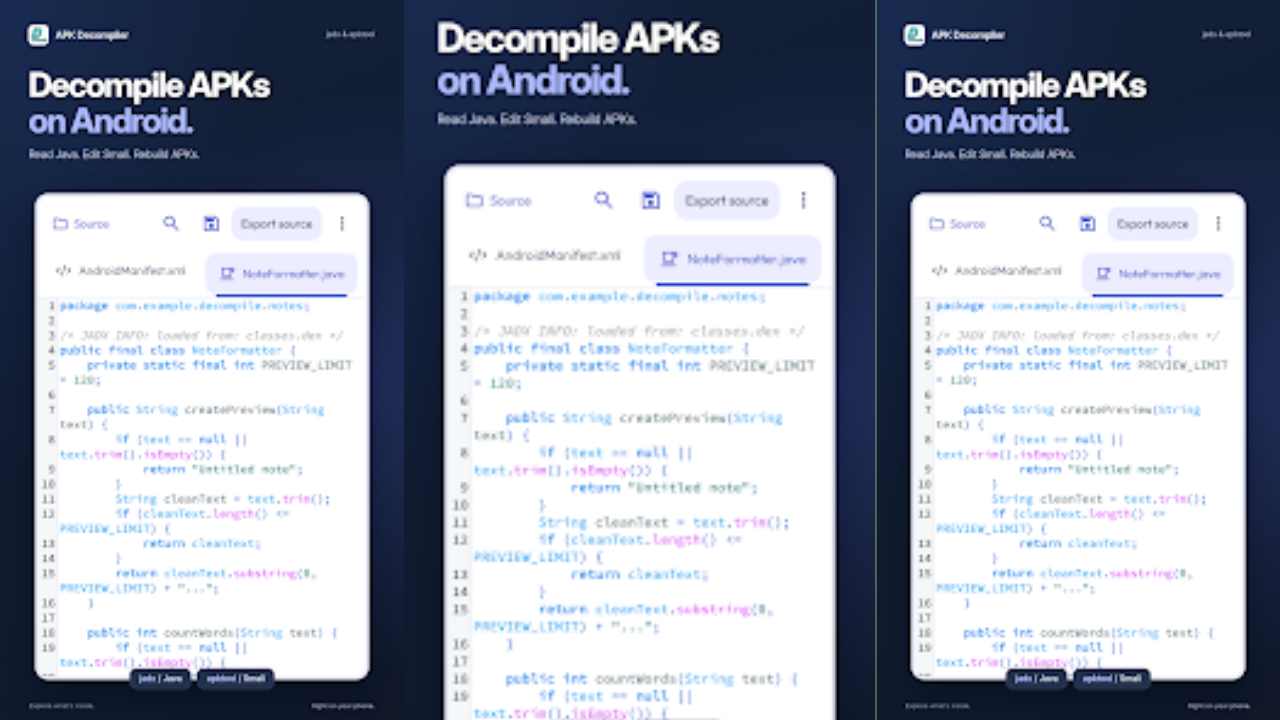Open the three-dot overflow menu in the right screenshot
This screenshot has width=1280, height=720.
[1218, 224]
